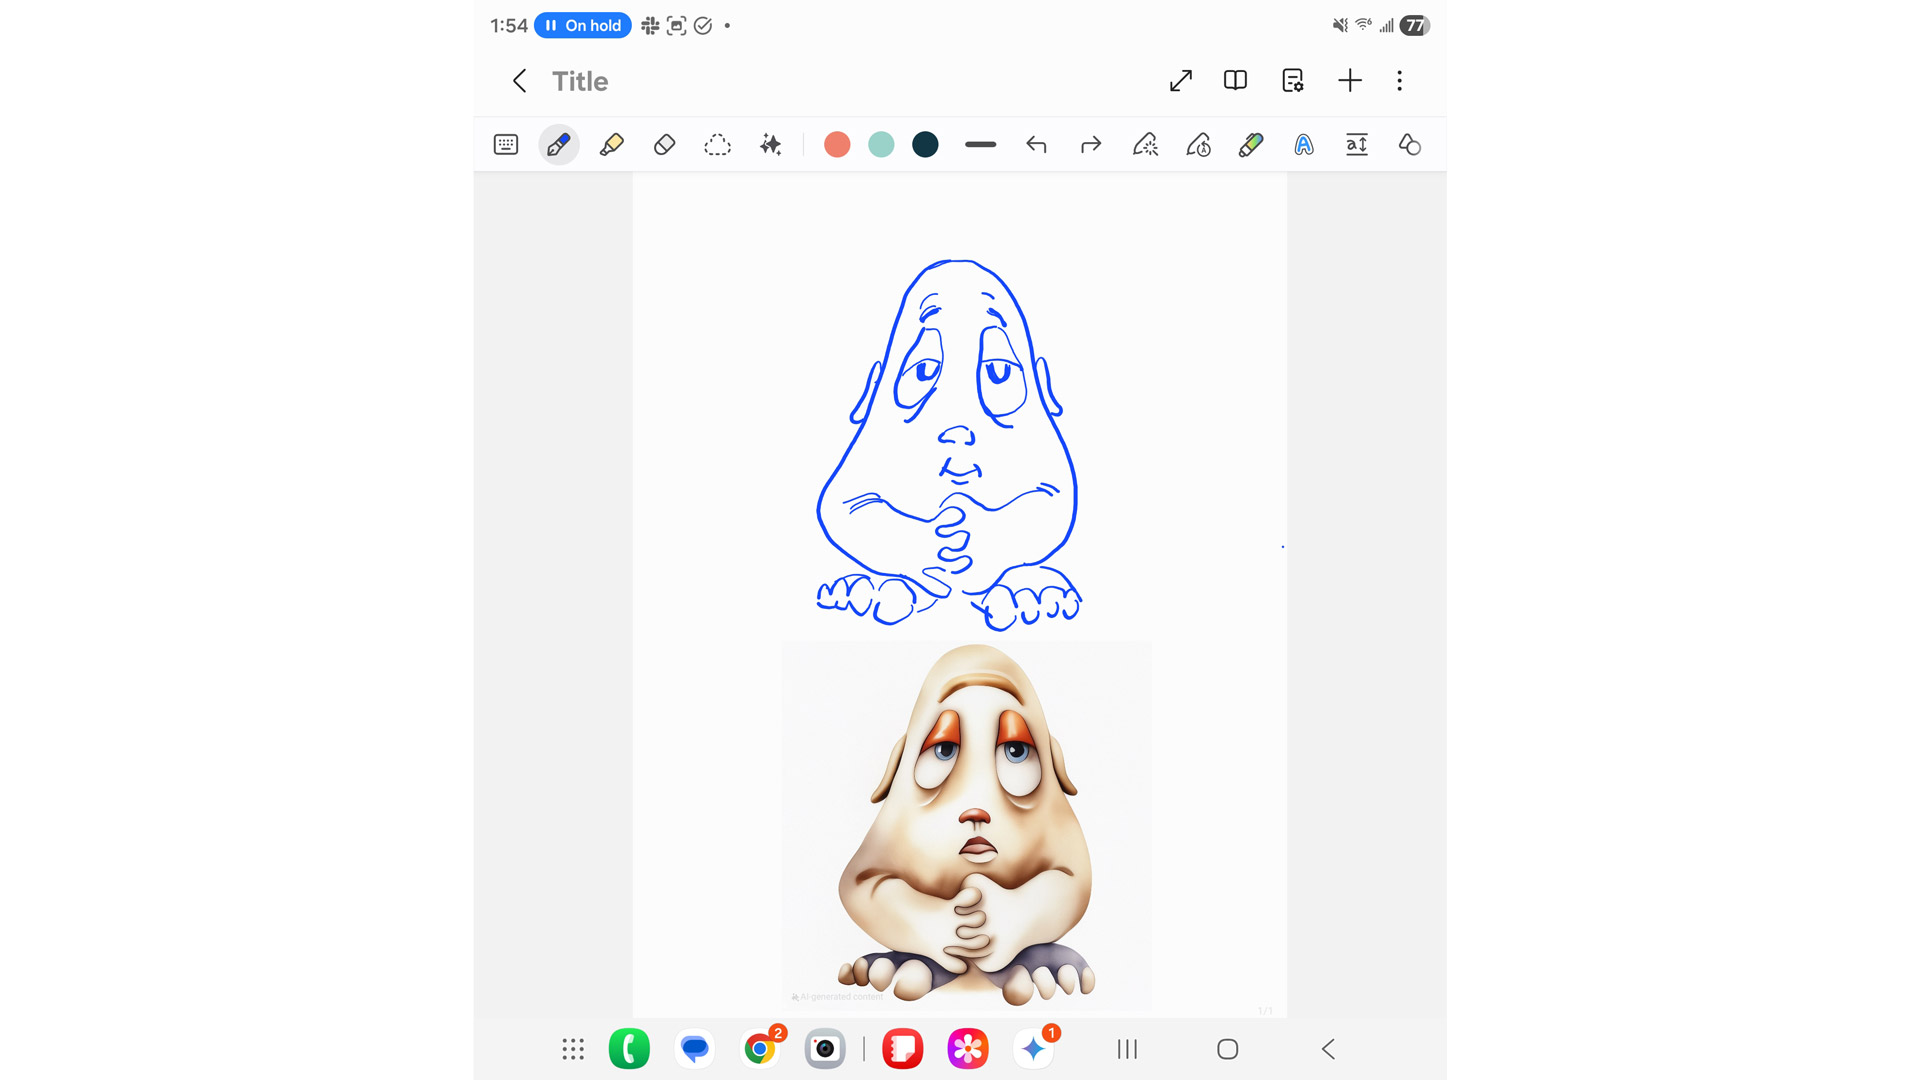Open the AI sketch sparkle tool
This screenshot has width=1920, height=1080.
coord(770,145)
